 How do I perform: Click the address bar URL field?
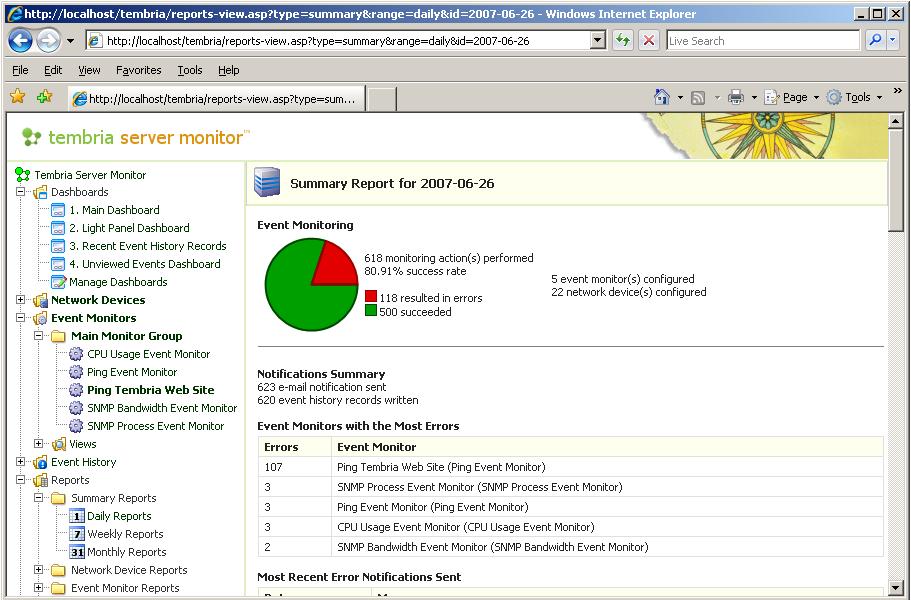[339, 41]
